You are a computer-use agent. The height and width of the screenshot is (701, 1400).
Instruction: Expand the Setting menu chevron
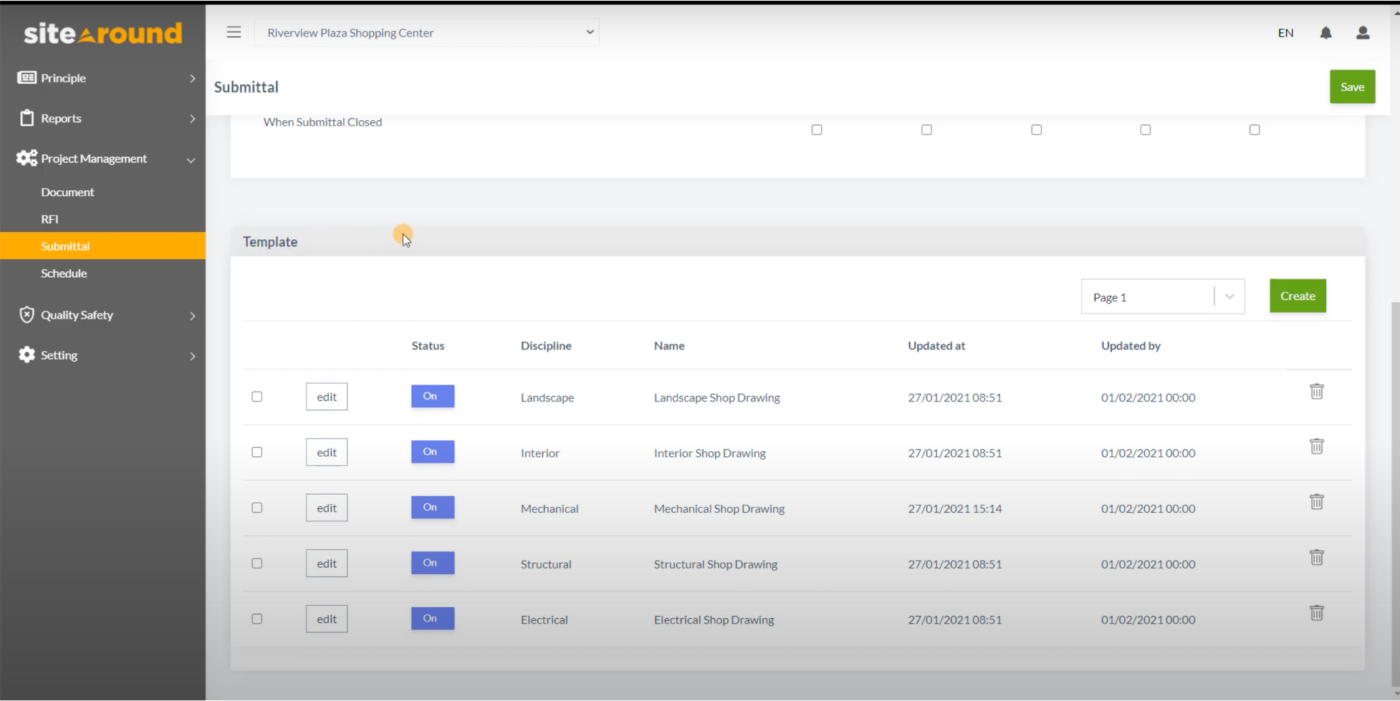(x=193, y=356)
